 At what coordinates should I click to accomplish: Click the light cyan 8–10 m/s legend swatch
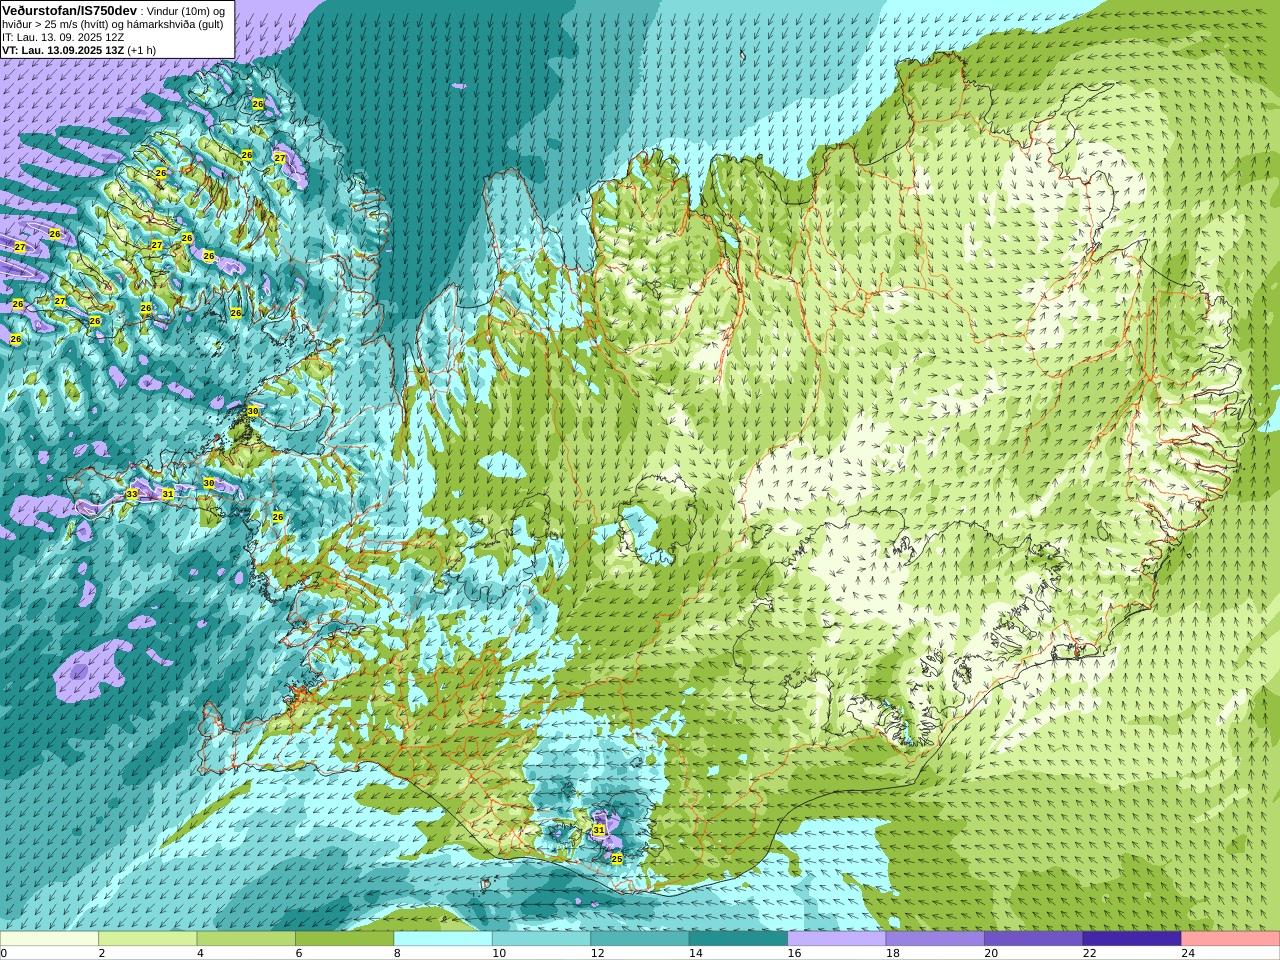pyautogui.click(x=443, y=939)
